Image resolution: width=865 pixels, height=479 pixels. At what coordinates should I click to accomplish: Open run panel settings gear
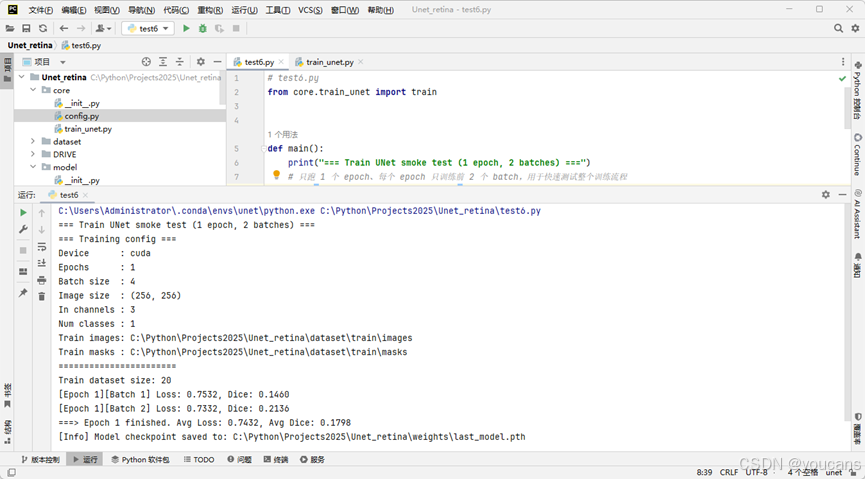pos(825,194)
